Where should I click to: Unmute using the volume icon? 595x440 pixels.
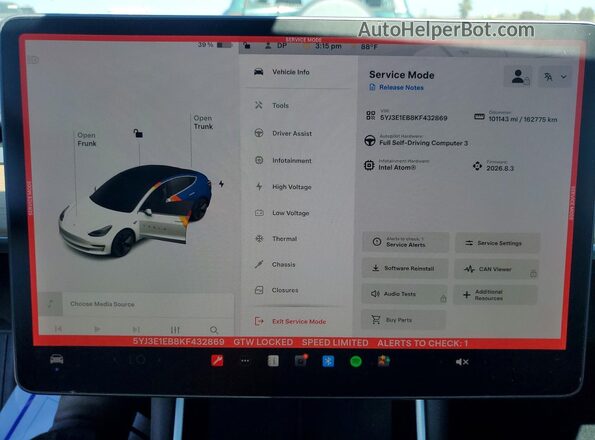tap(462, 362)
